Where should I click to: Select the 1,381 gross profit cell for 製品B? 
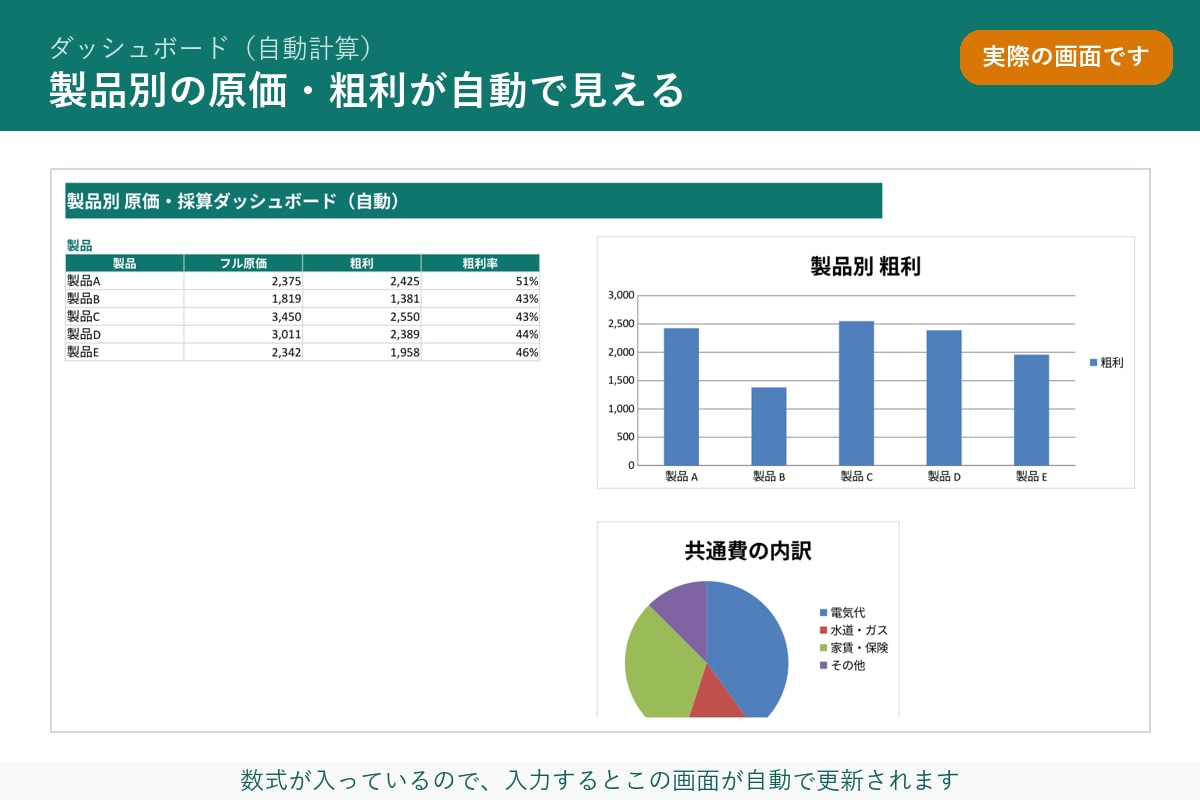tap(362, 298)
